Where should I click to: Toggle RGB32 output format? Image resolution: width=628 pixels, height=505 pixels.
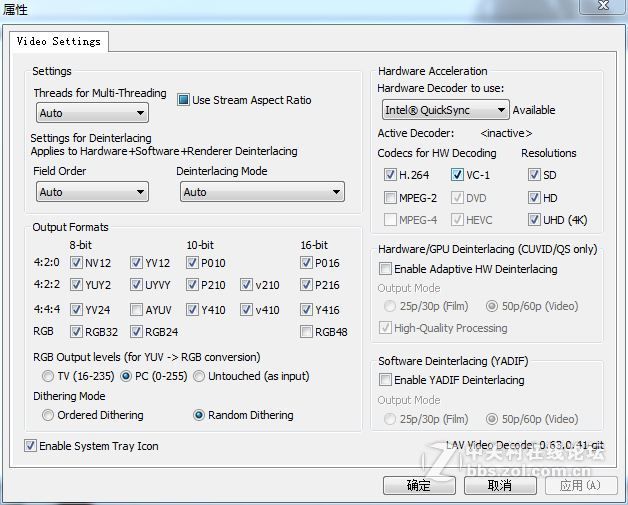point(76,332)
